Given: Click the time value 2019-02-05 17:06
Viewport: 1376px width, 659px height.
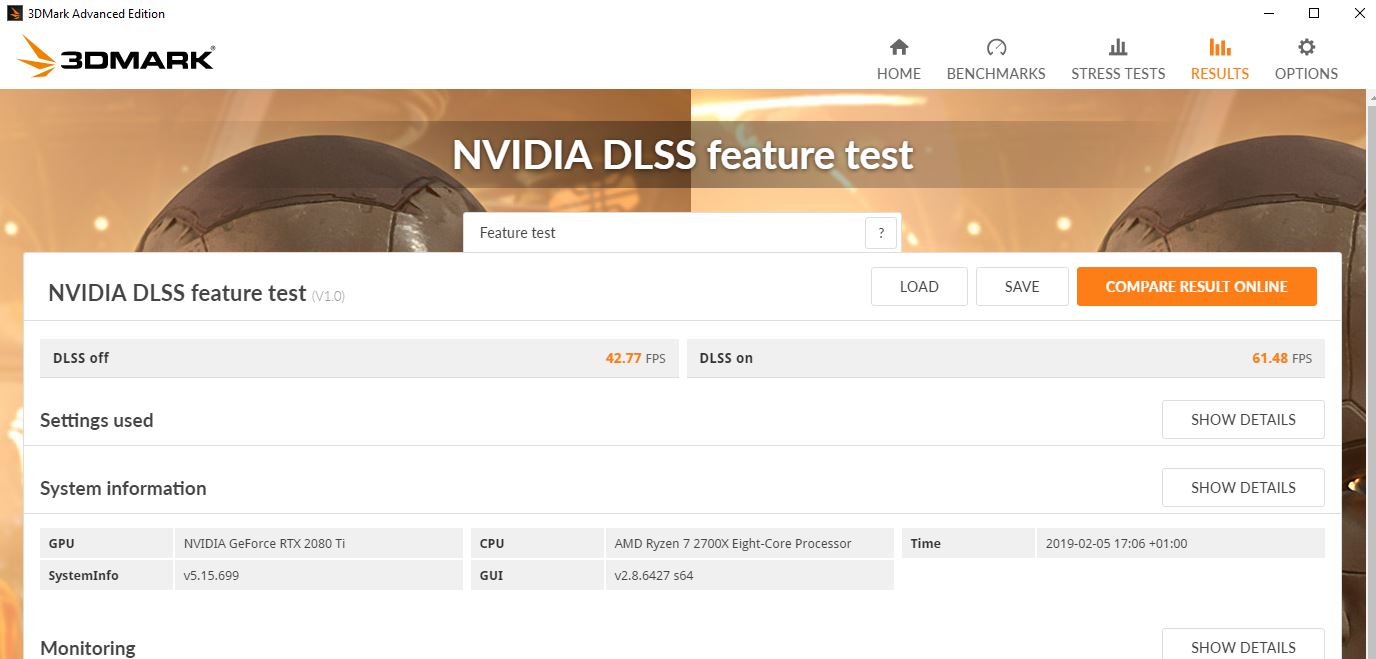Looking at the screenshot, I should tap(1180, 544).
